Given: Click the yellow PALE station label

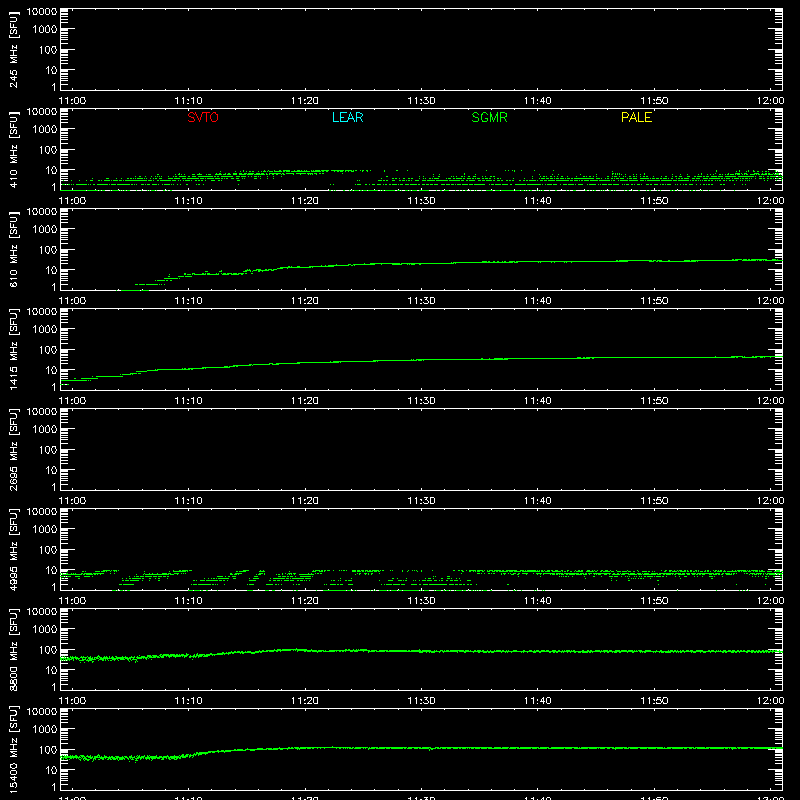Looking at the screenshot, I should (x=636, y=117).
